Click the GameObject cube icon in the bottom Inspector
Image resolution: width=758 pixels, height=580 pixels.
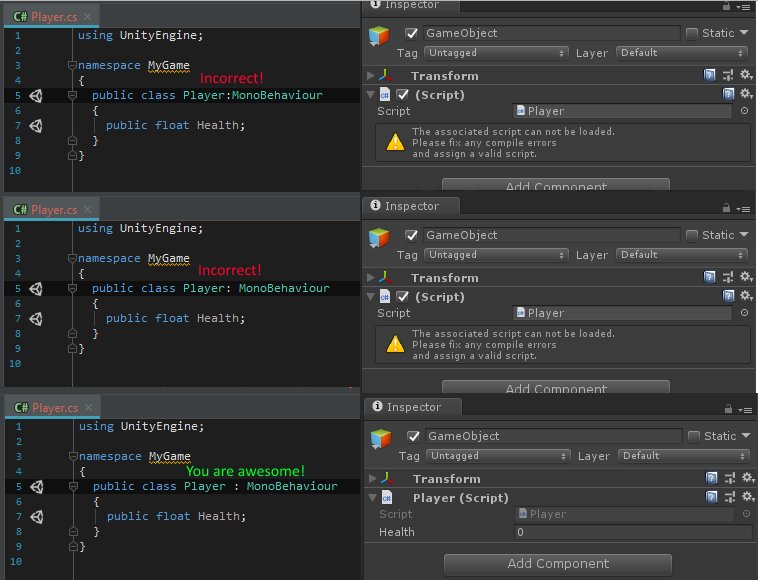pyautogui.click(x=381, y=439)
